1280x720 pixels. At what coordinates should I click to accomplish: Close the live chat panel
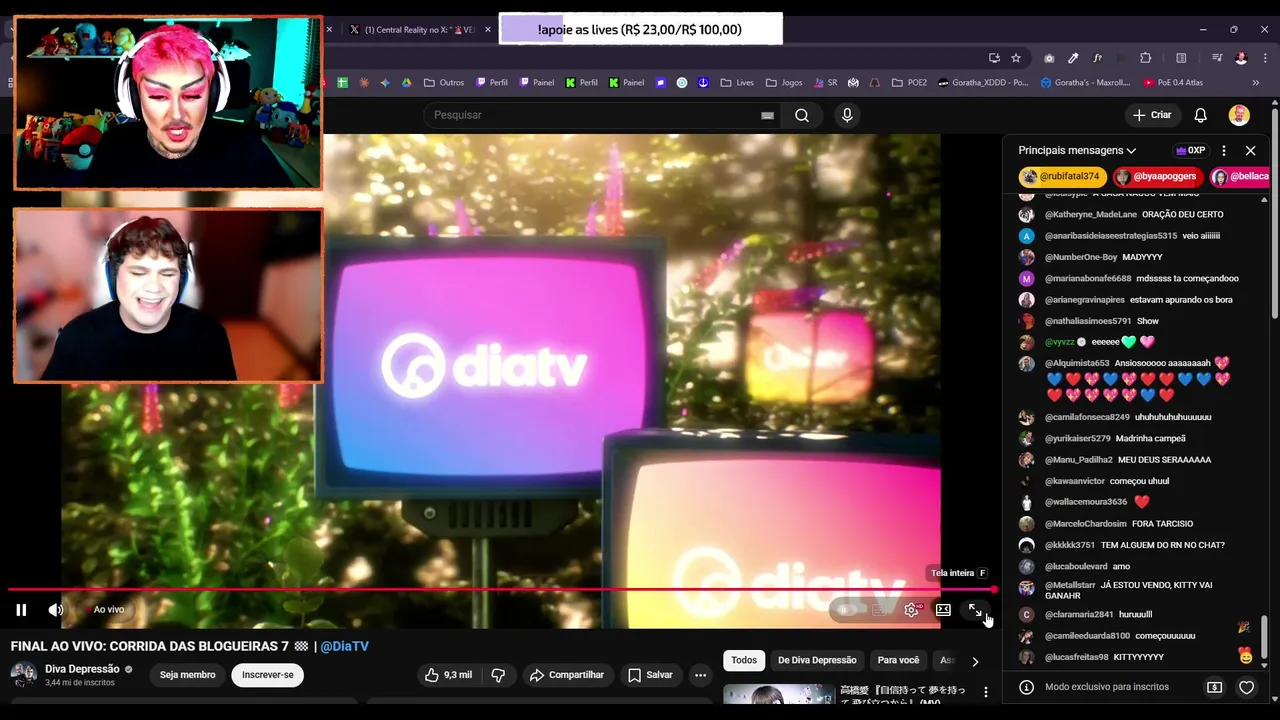click(x=1250, y=150)
